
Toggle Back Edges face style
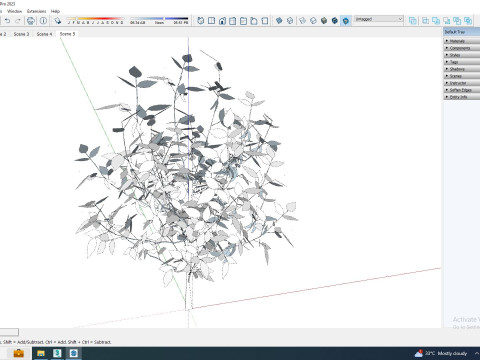[290, 21]
